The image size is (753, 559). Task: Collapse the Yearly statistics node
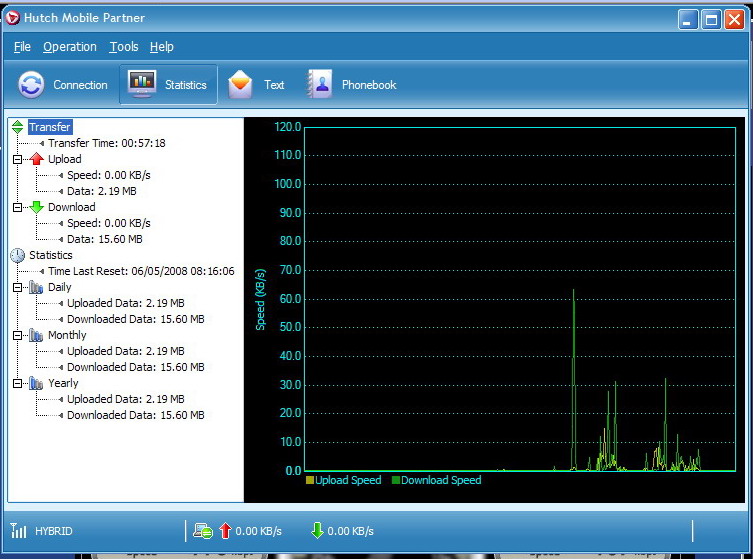17,383
